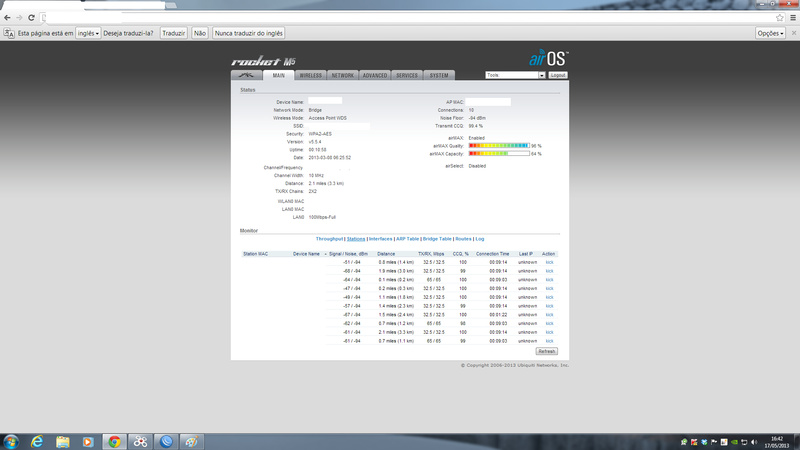The height and width of the screenshot is (450, 800).
Task: Click the airMAX Quality bar
Action: 499,146
